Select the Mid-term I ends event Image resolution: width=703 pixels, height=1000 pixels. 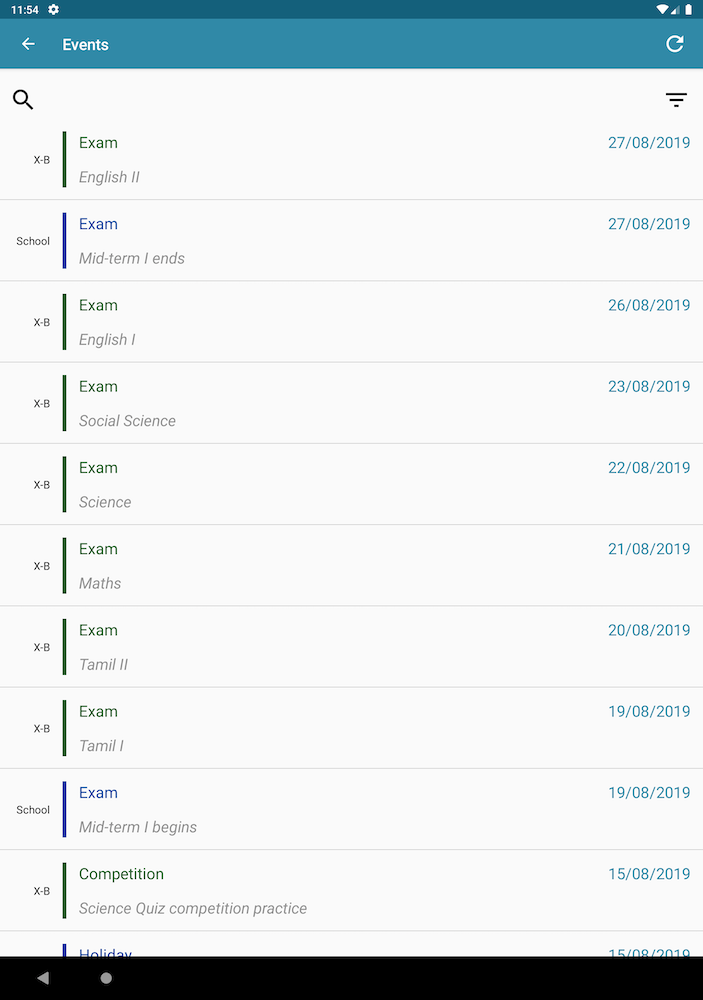[x=351, y=241]
